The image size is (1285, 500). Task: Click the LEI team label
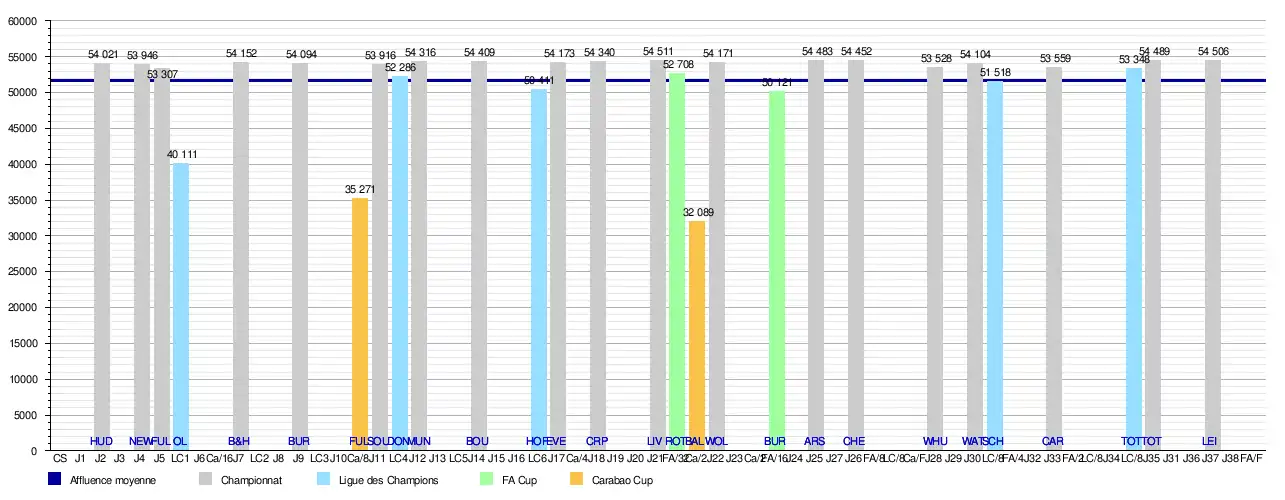[1210, 441]
